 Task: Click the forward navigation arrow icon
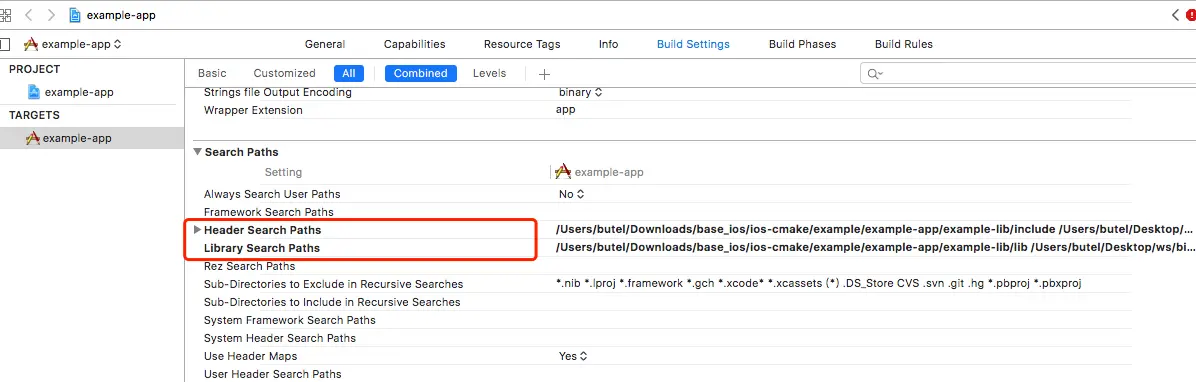[x=50, y=14]
